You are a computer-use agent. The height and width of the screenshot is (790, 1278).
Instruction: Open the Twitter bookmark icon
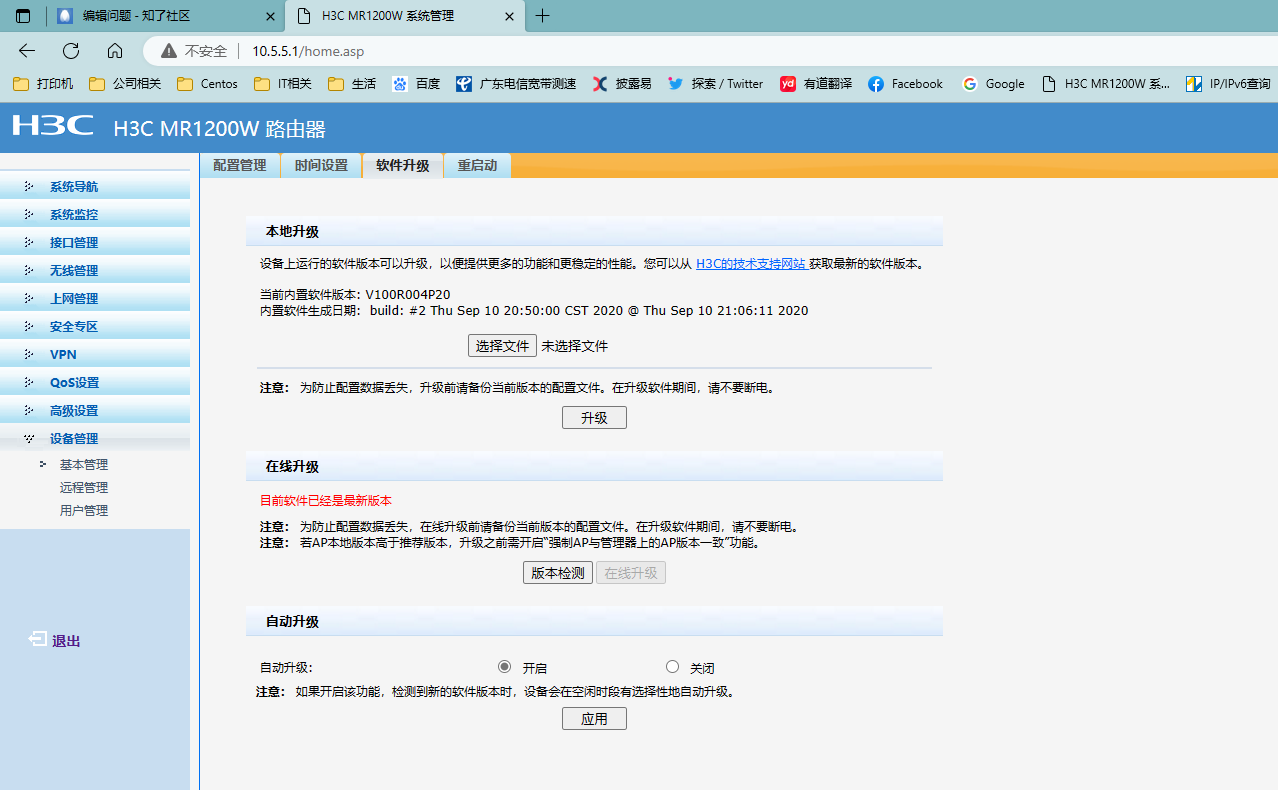coord(676,84)
